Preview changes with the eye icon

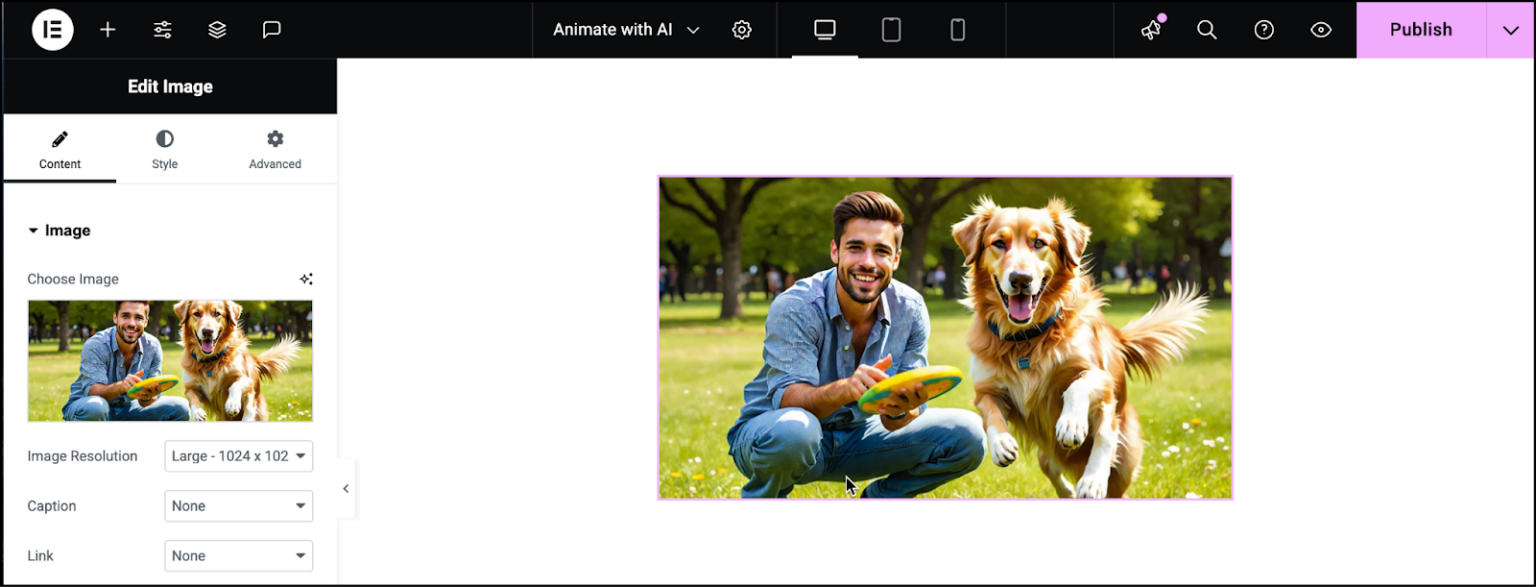1321,30
